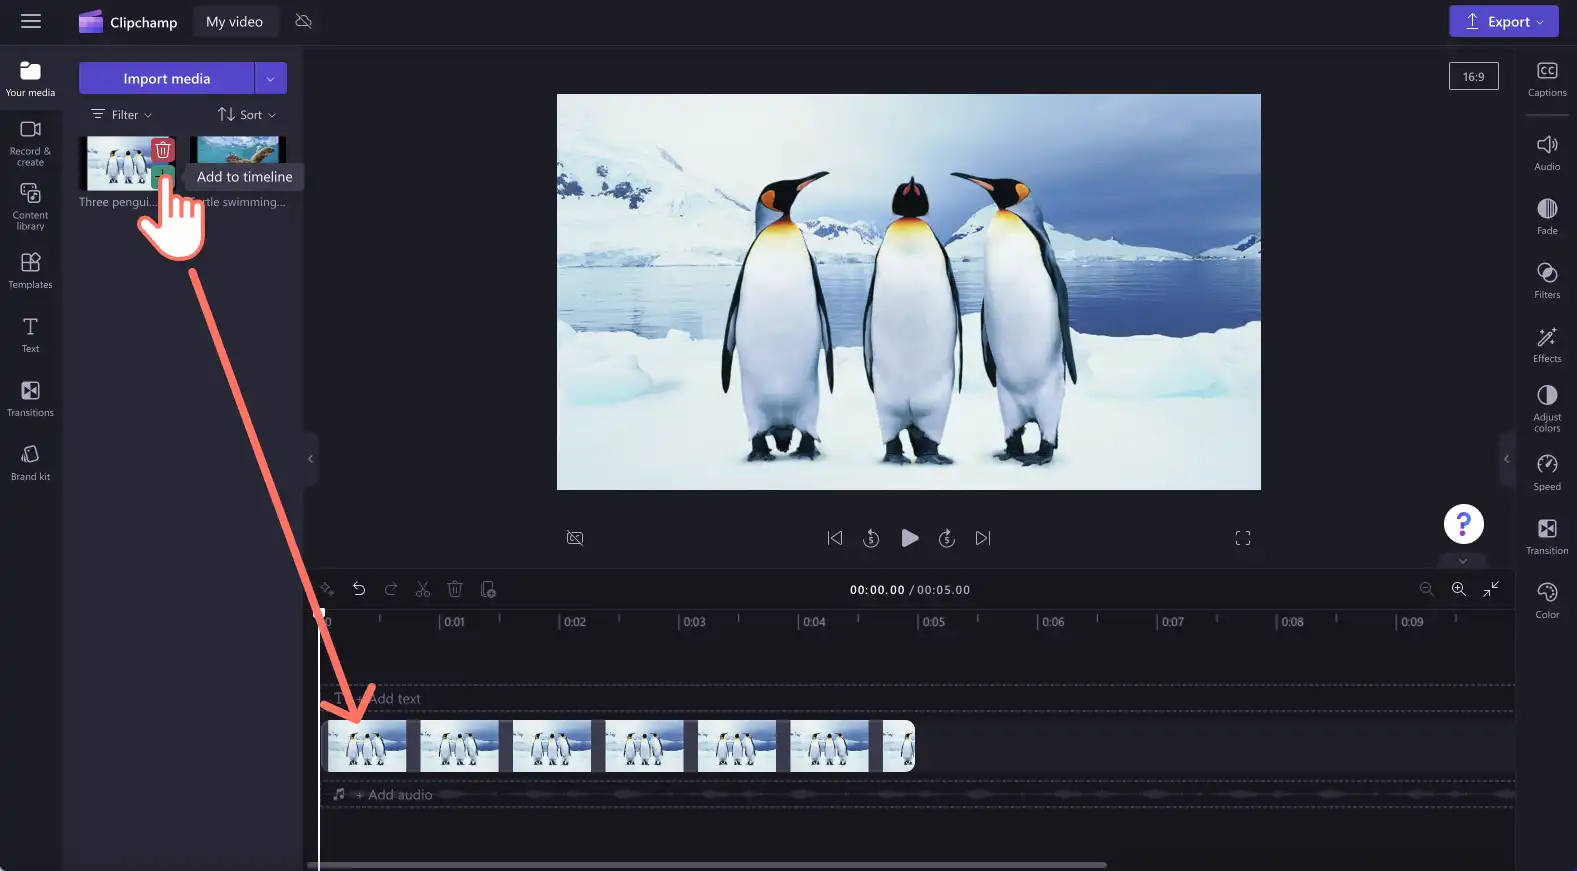
Task: Click the Import media button
Action: (x=166, y=78)
